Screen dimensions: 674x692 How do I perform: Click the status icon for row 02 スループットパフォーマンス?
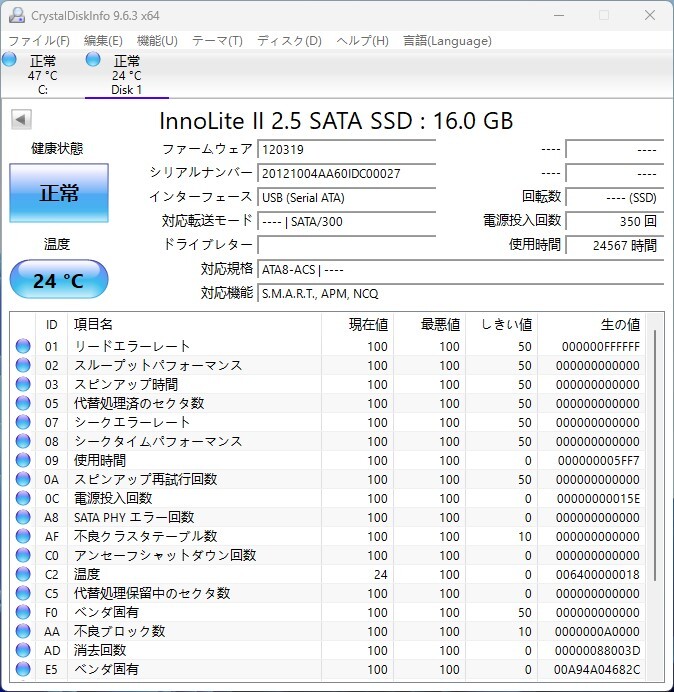(x=23, y=365)
